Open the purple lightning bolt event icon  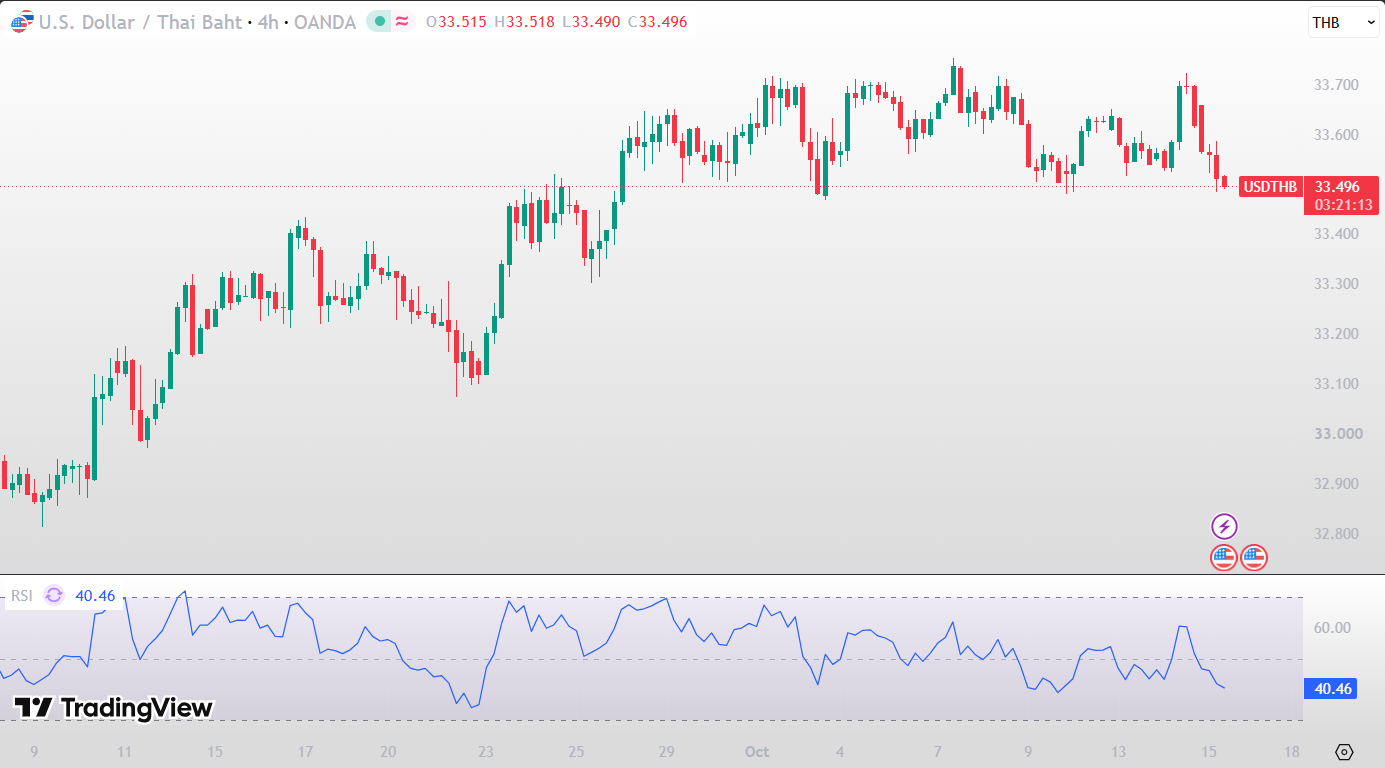coord(1224,526)
